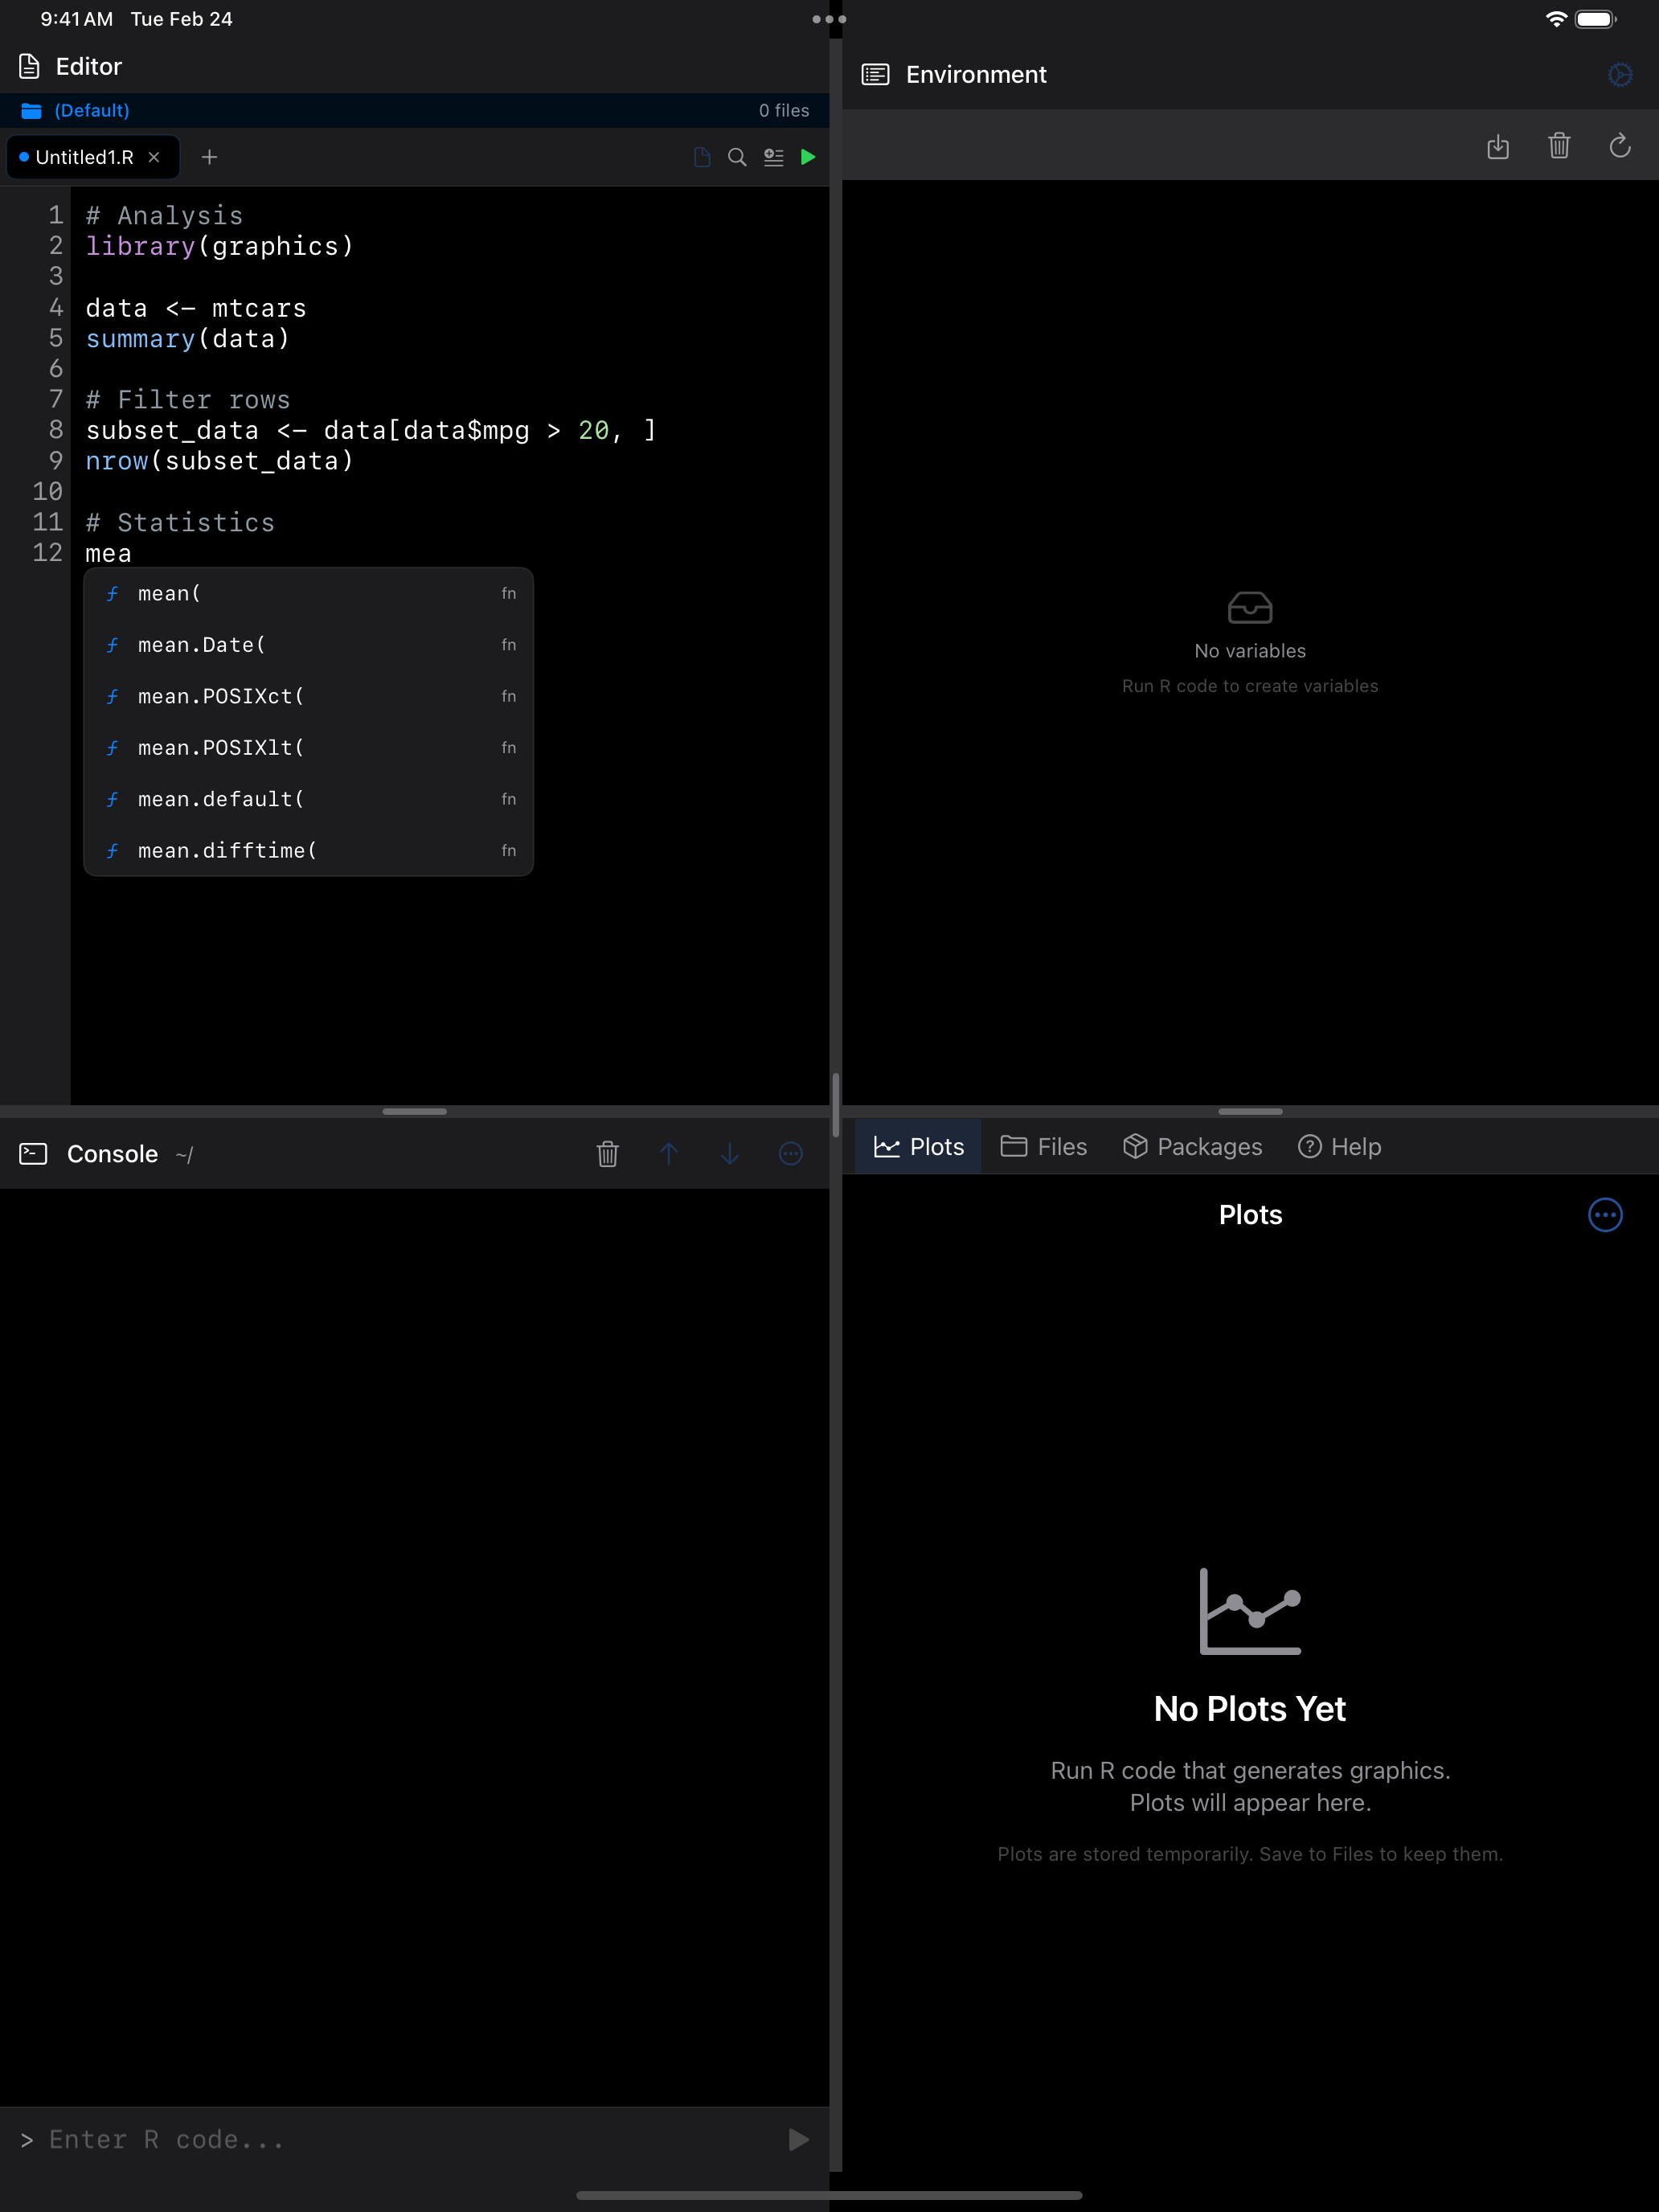Image resolution: width=1659 pixels, height=2212 pixels.
Task: Switch to the Packages tab
Action: (1192, 1146)
